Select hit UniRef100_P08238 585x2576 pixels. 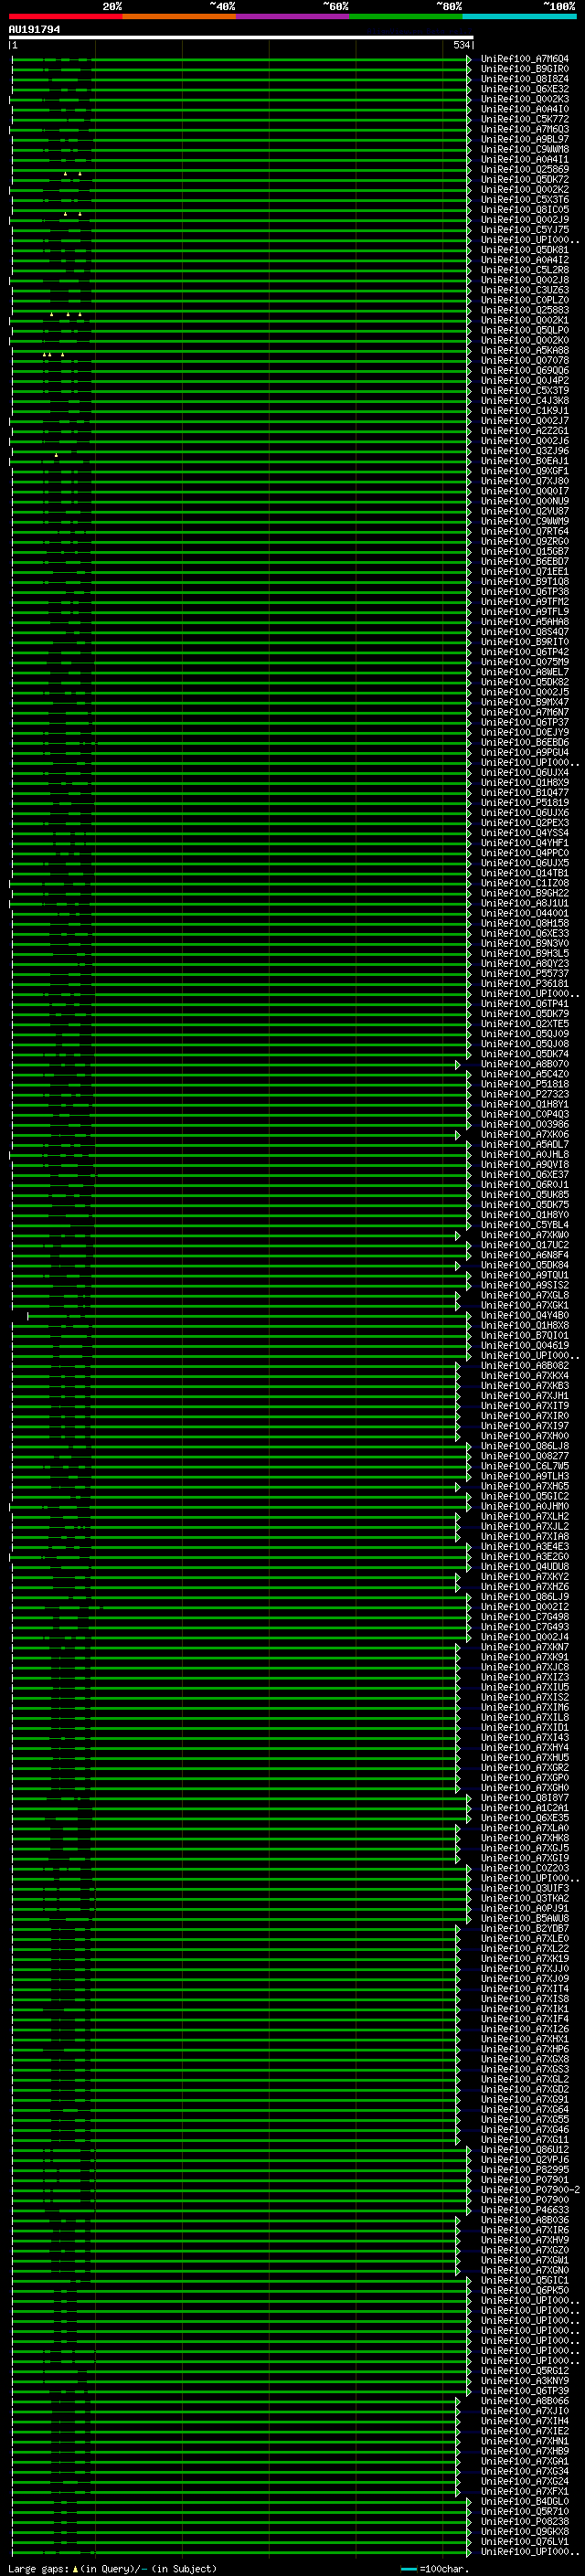[524, 2521]
